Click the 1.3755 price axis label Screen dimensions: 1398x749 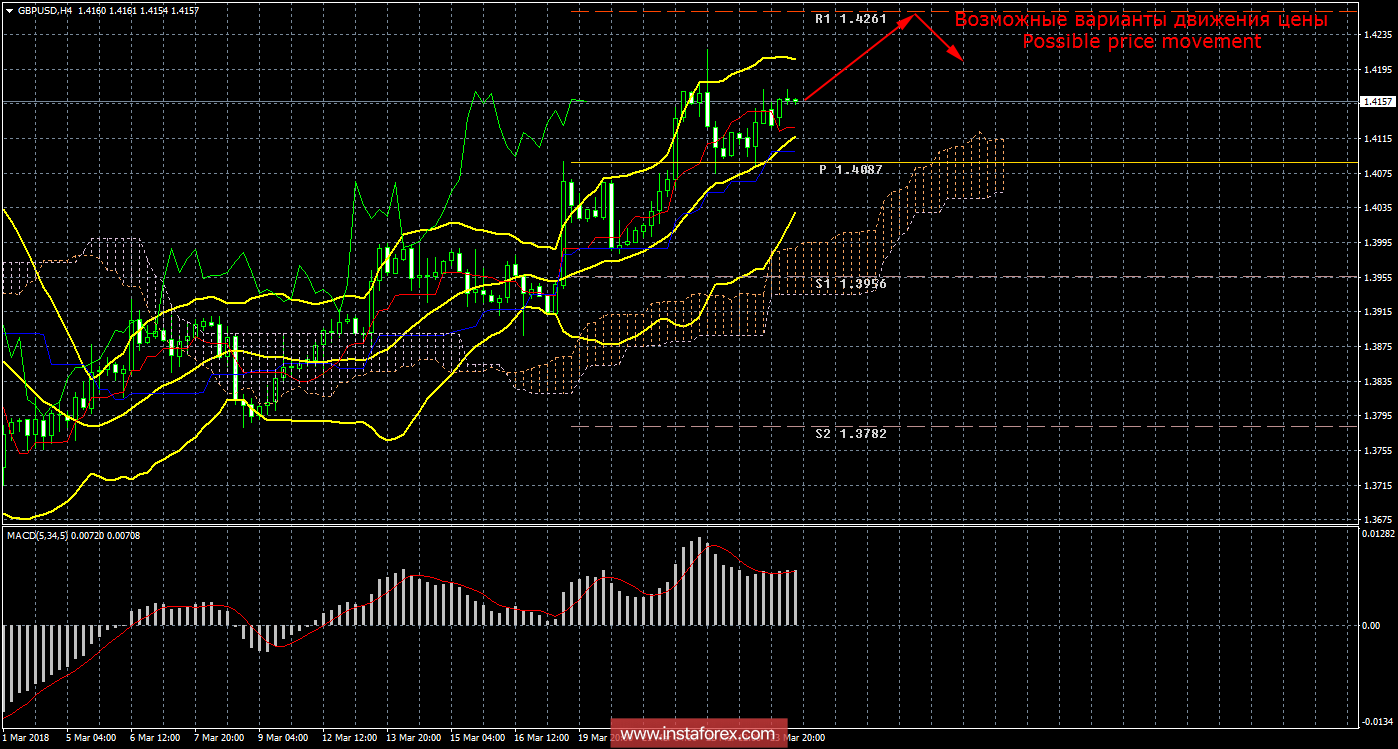(x=1377, y=451)
